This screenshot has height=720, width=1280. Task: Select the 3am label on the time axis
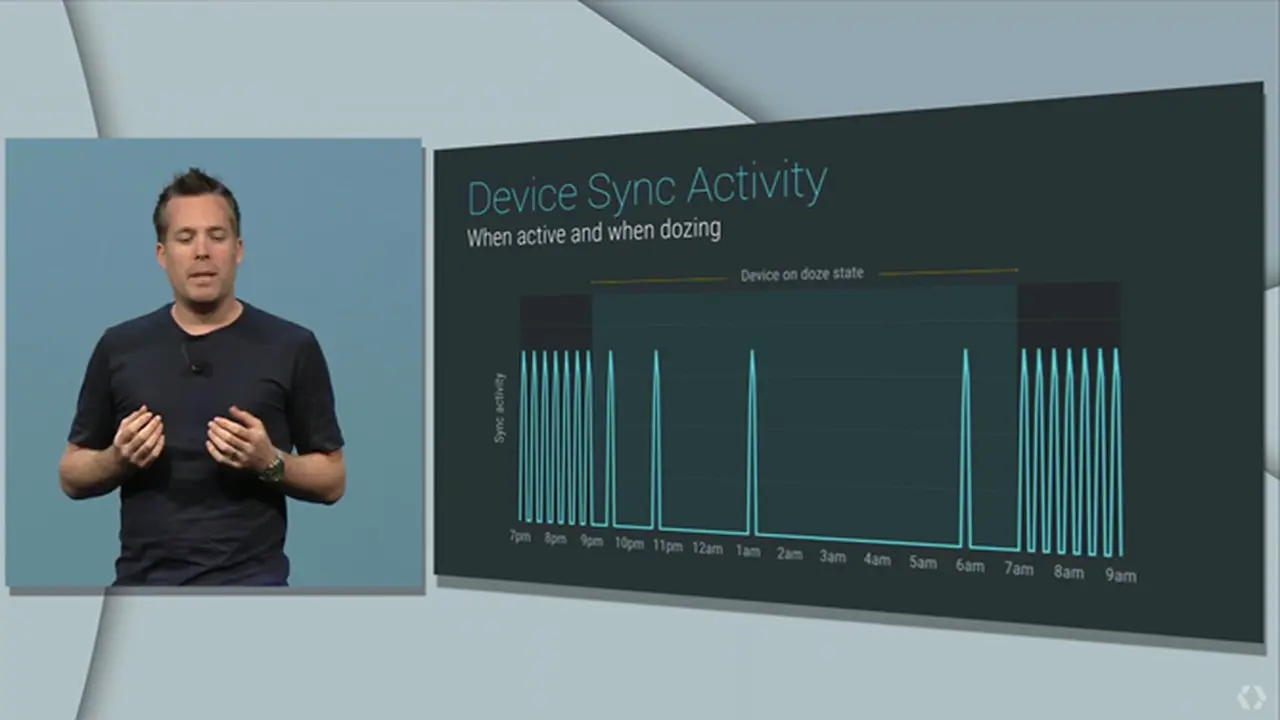(833, 556)
